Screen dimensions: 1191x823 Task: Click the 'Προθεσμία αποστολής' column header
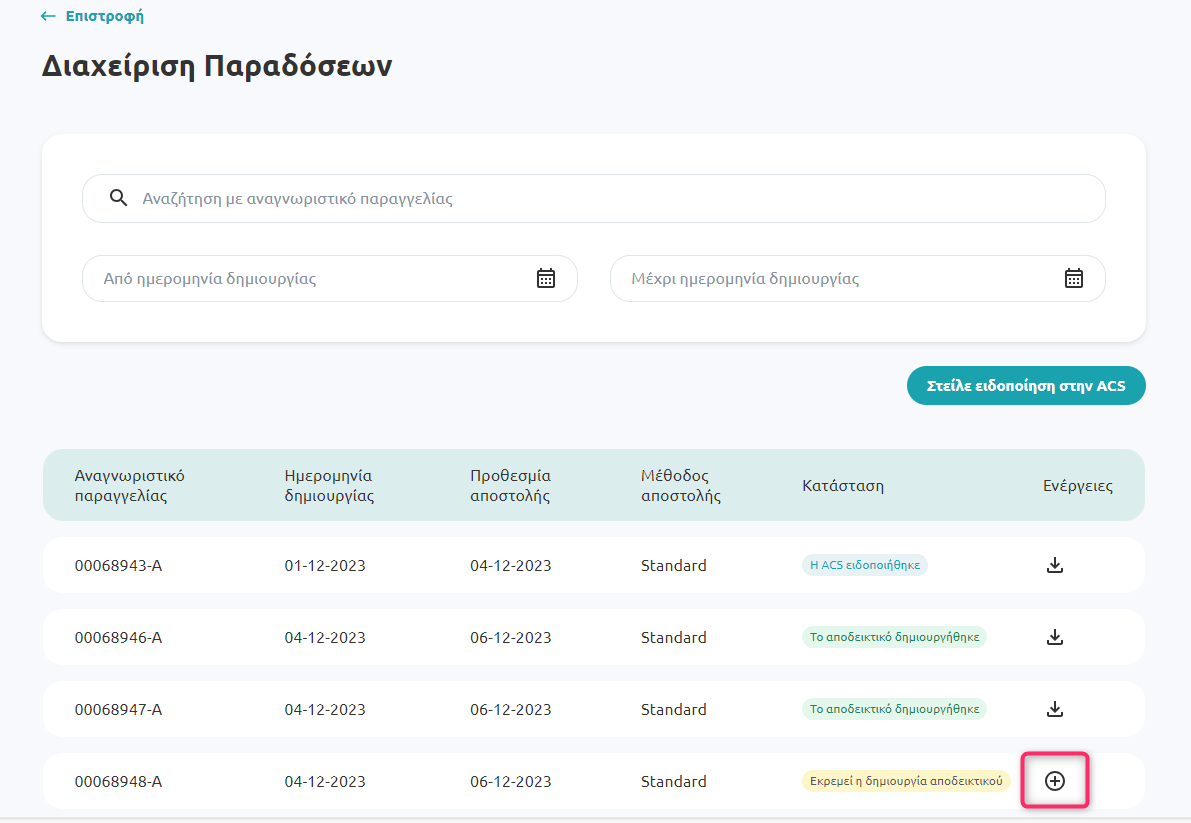click(x=510, y=485)
